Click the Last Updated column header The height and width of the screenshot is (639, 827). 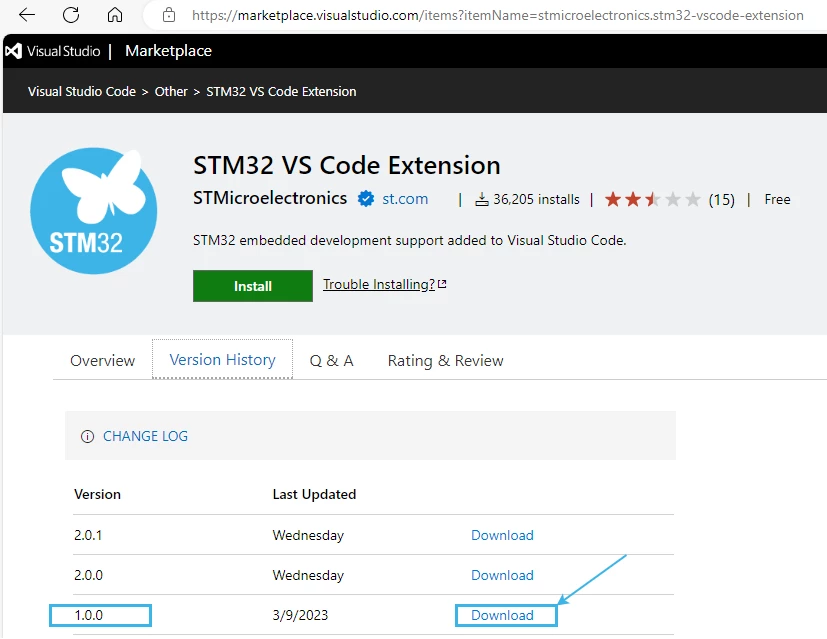(314, 494)
